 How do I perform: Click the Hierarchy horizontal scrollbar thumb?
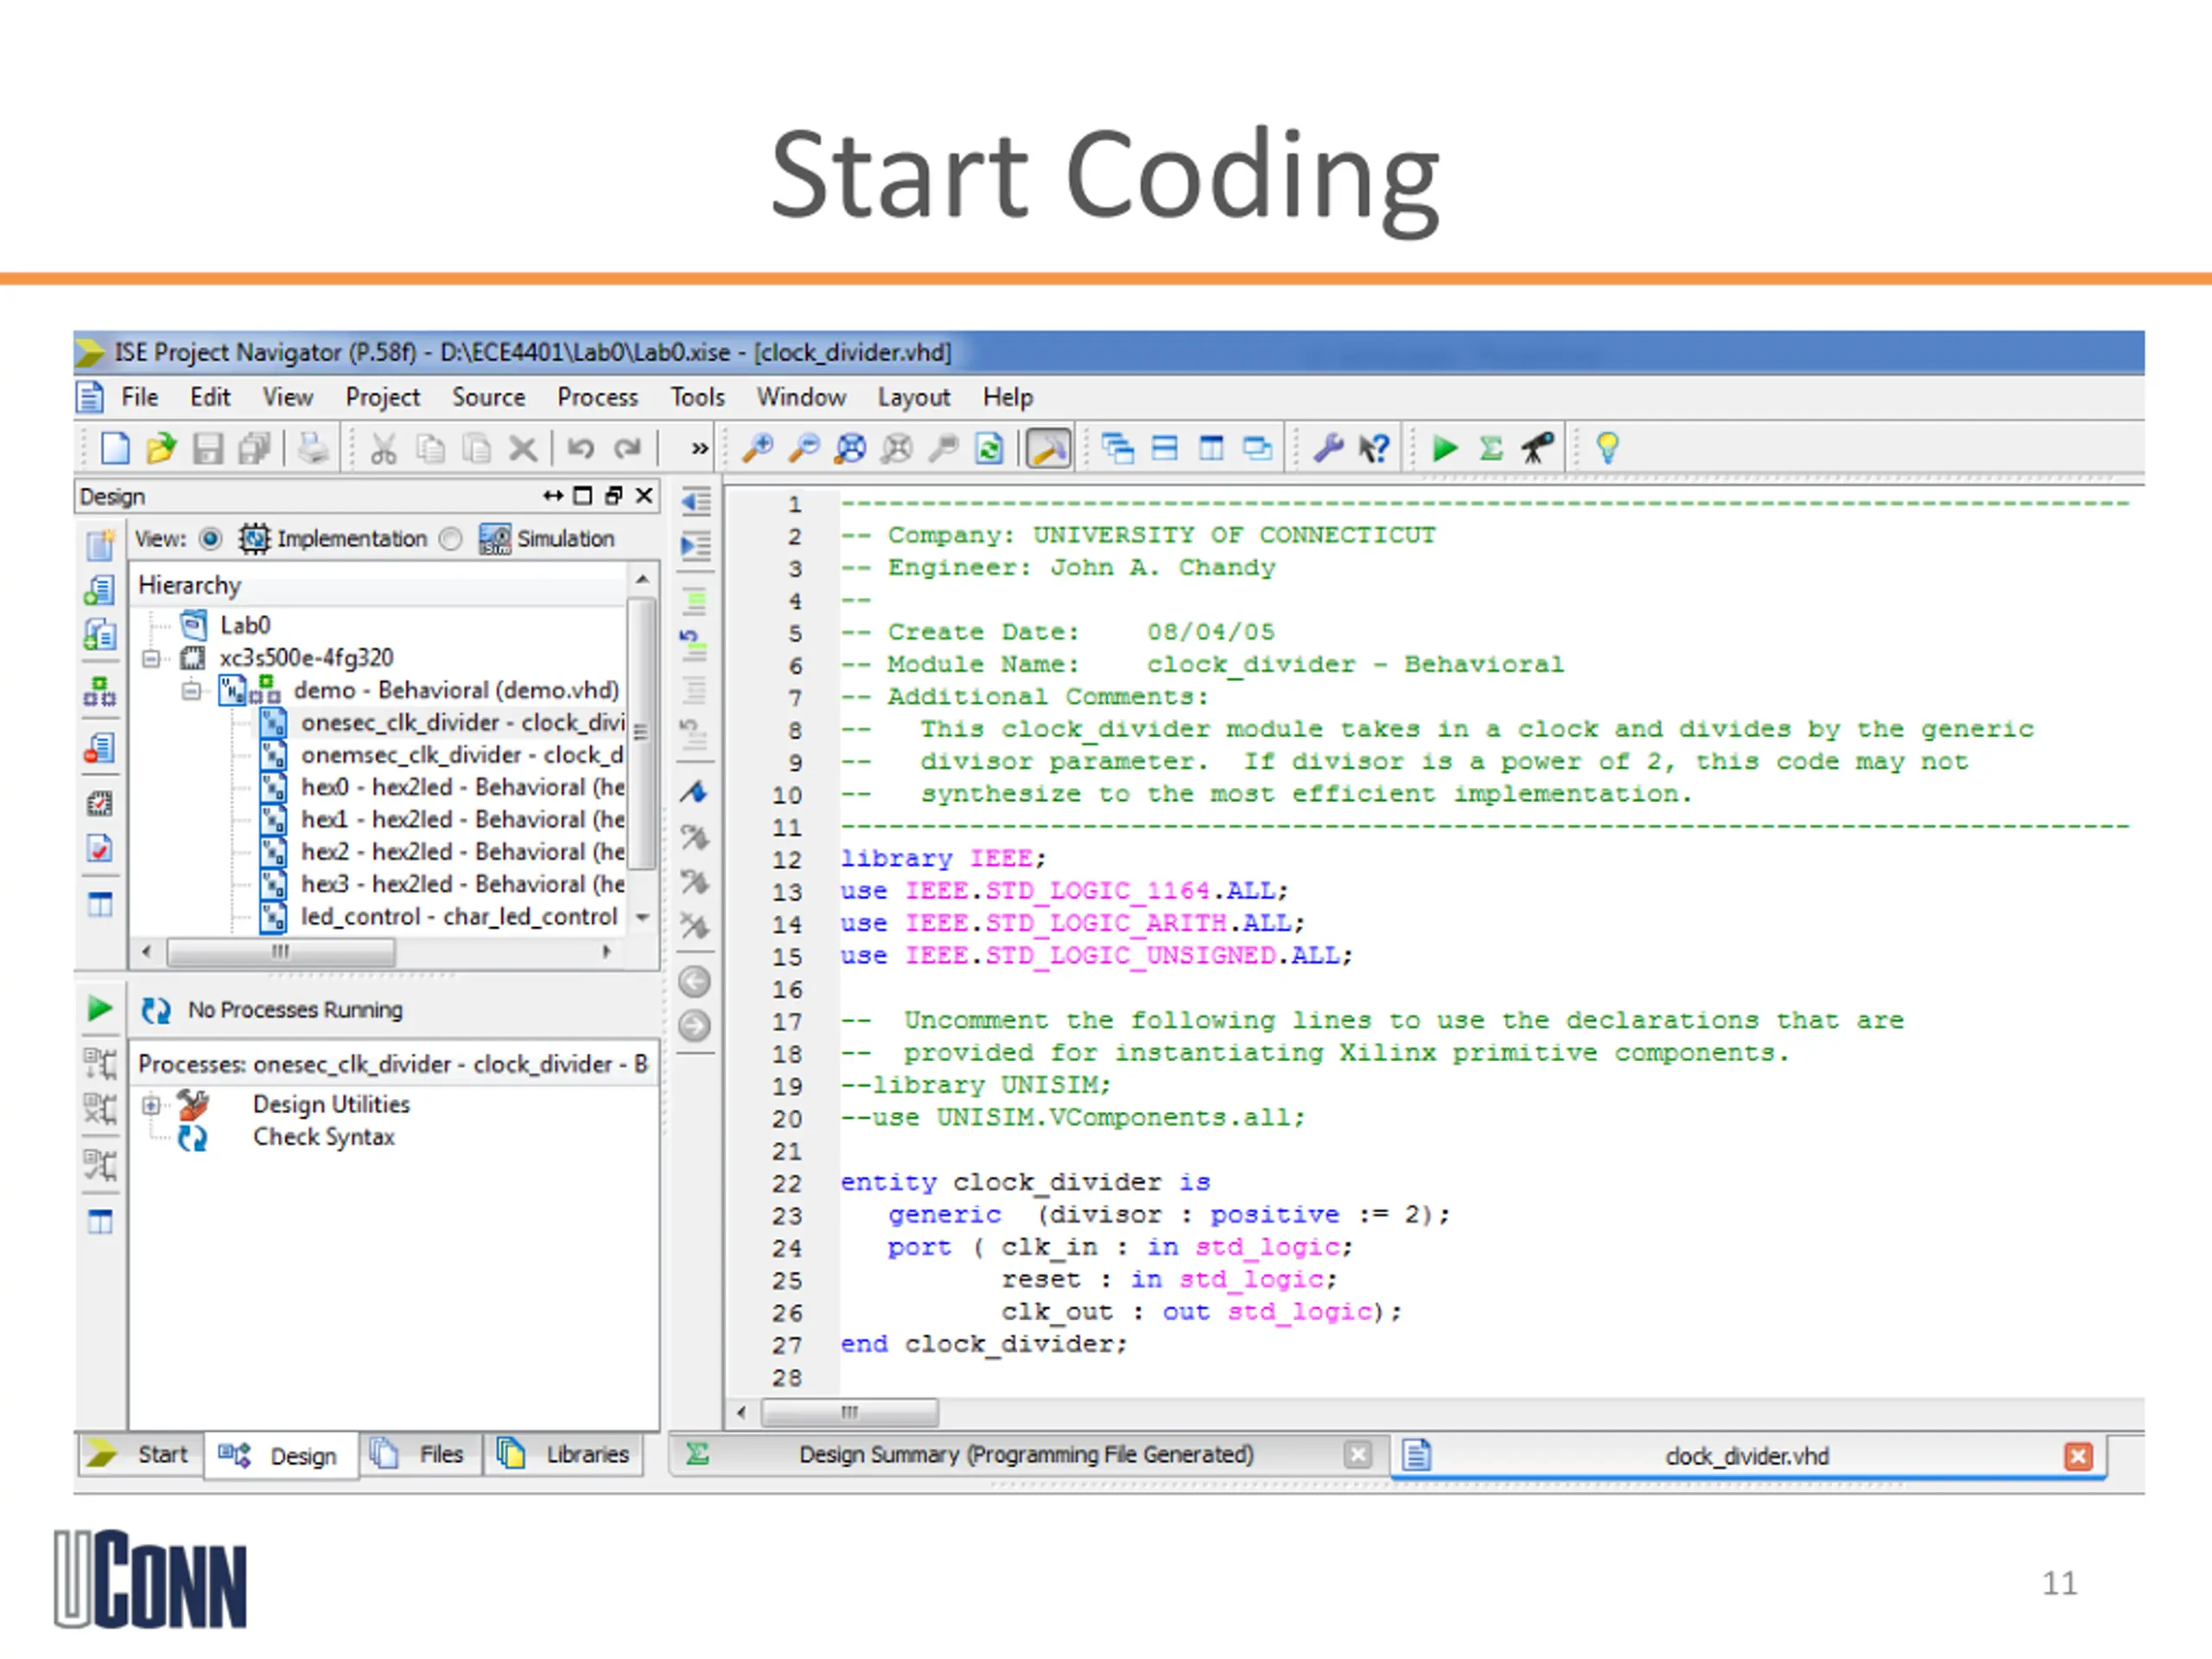pyautogui.click(x=281, y=951)
